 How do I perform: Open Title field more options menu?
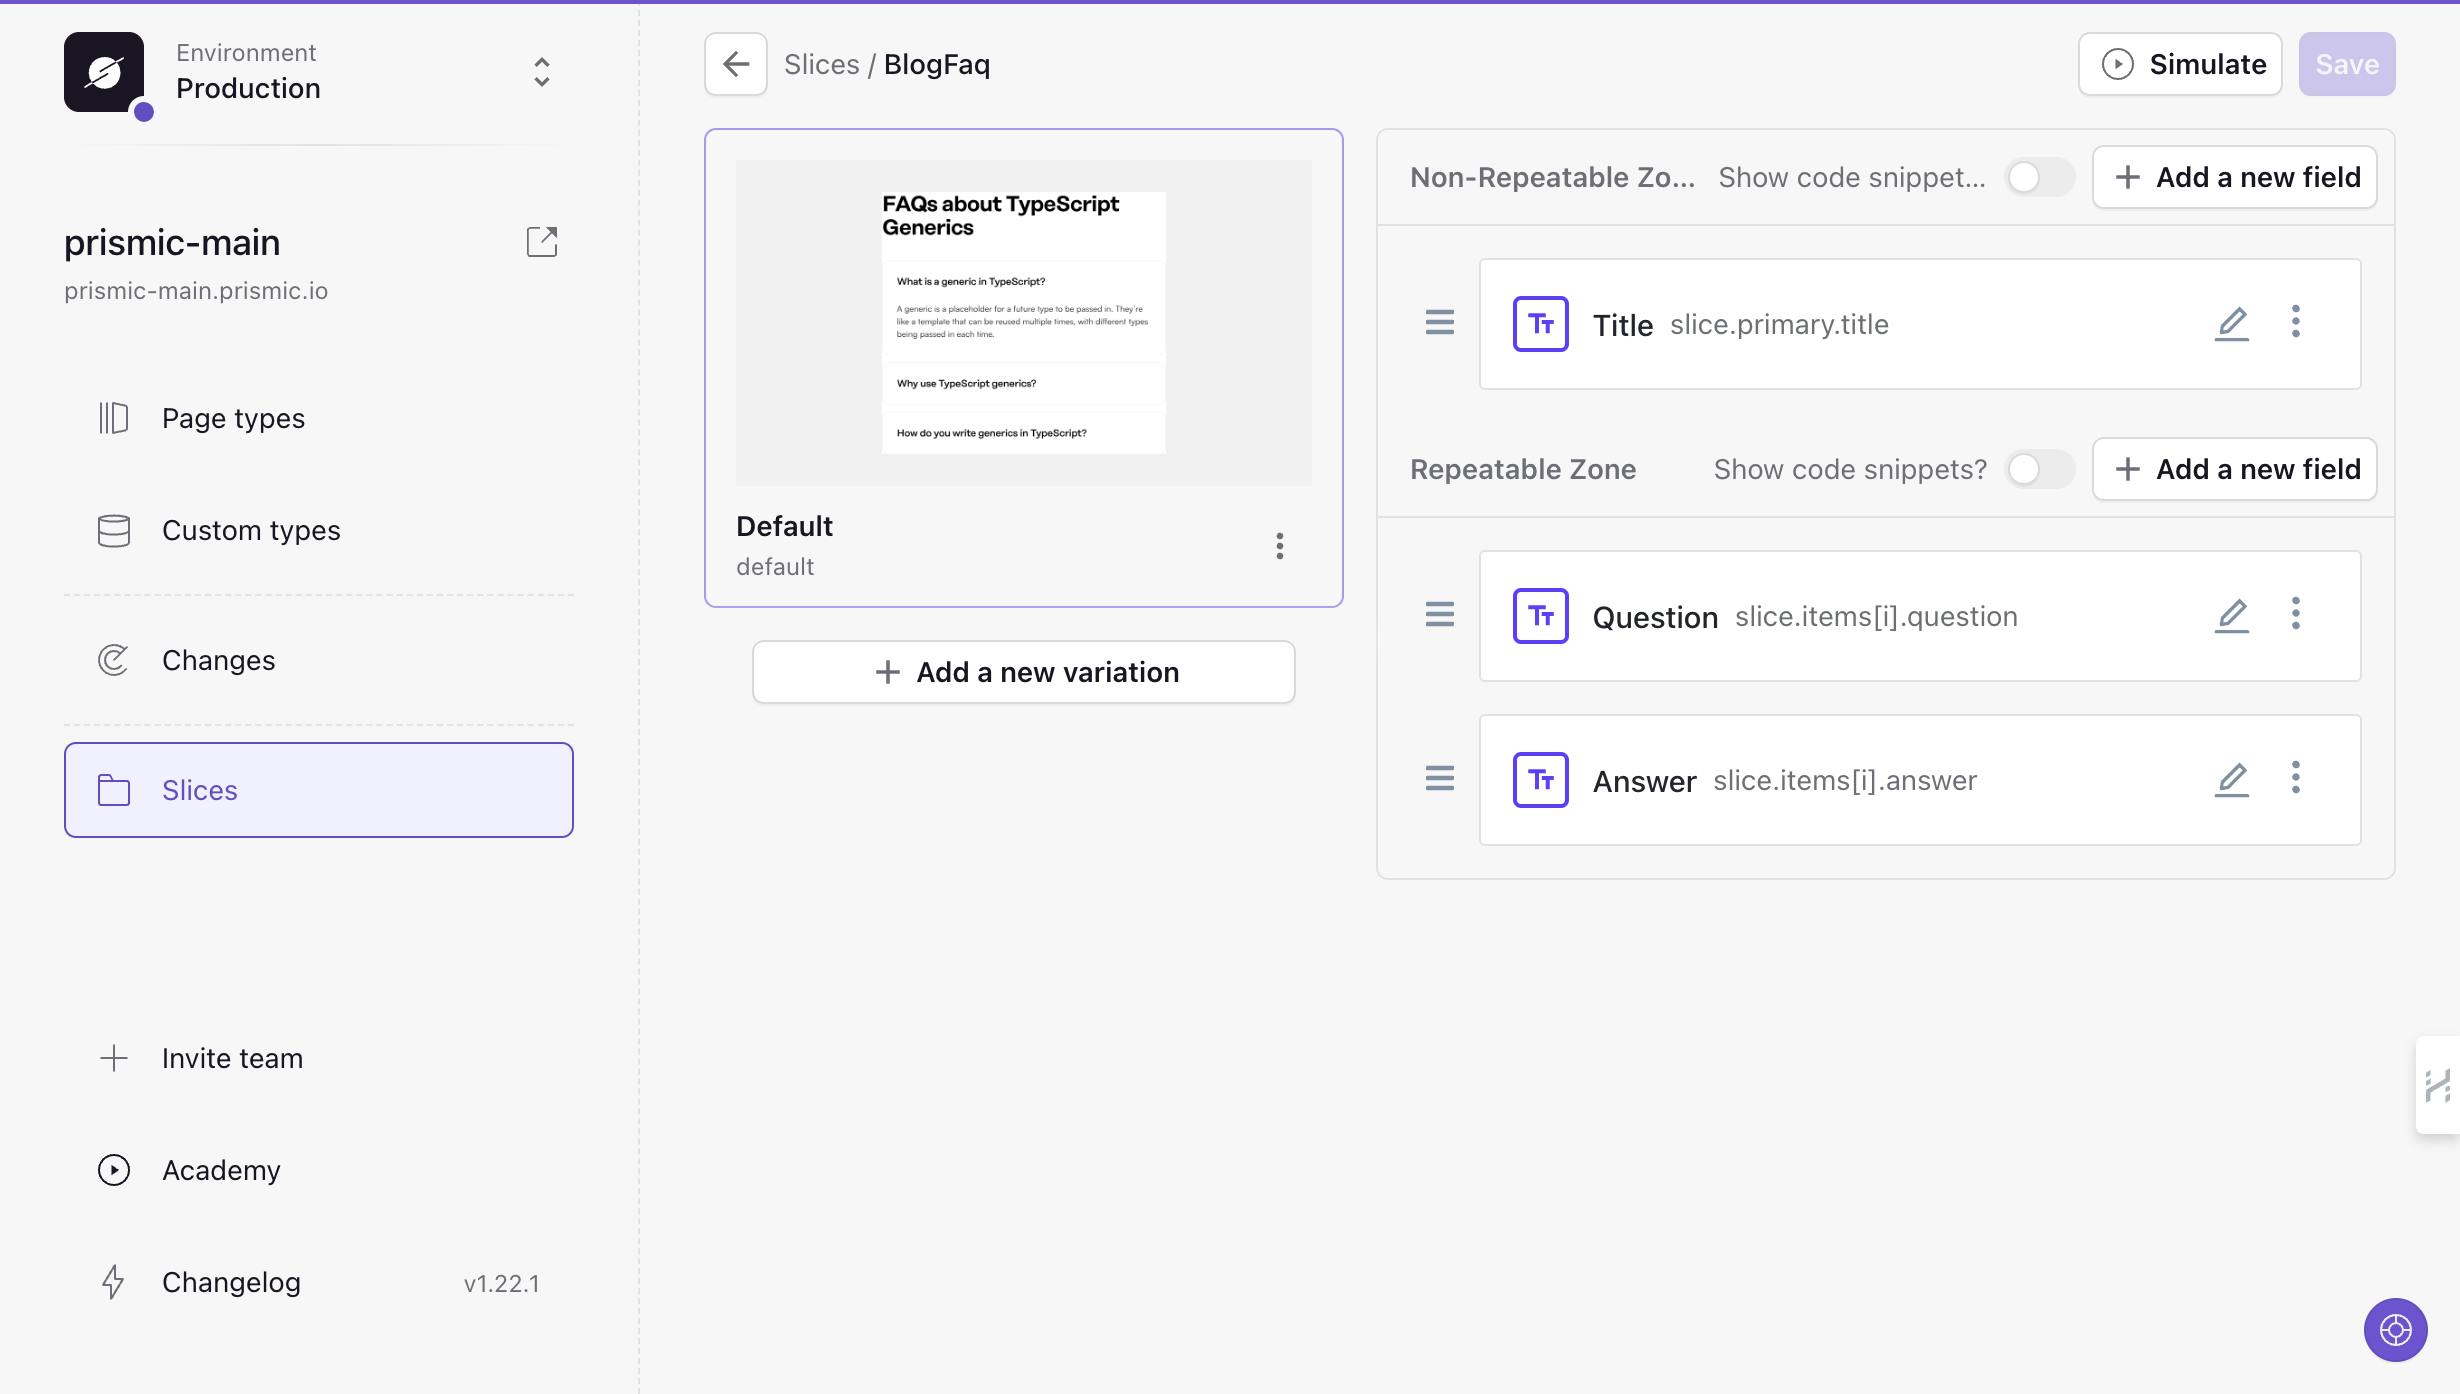coord(2295,323)
